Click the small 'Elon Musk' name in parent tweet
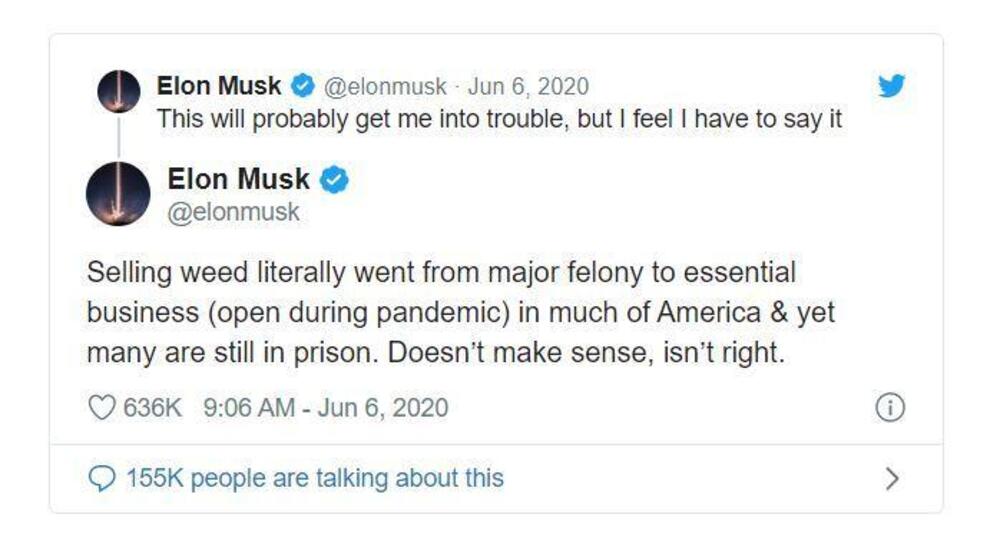This screenshot has height=554, width=1000. coord(219,87)
